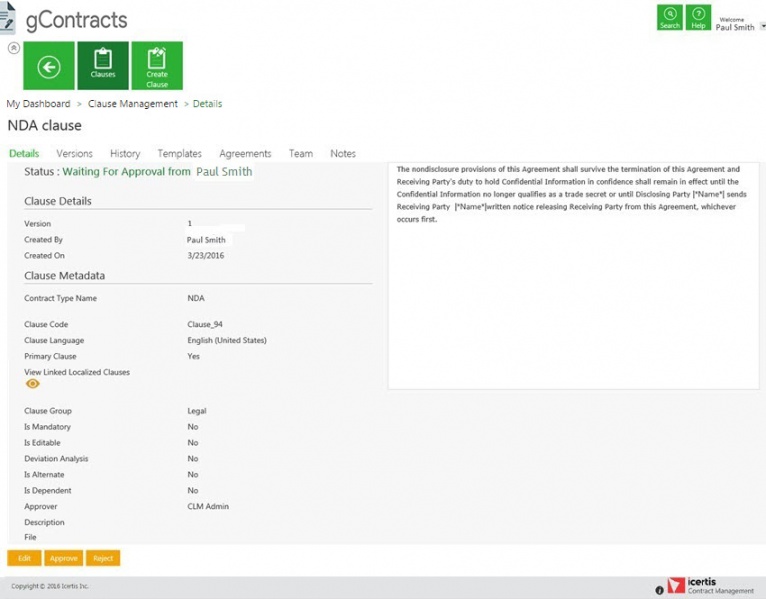
Task: Select the Details tab
Action: pos(24,153)
